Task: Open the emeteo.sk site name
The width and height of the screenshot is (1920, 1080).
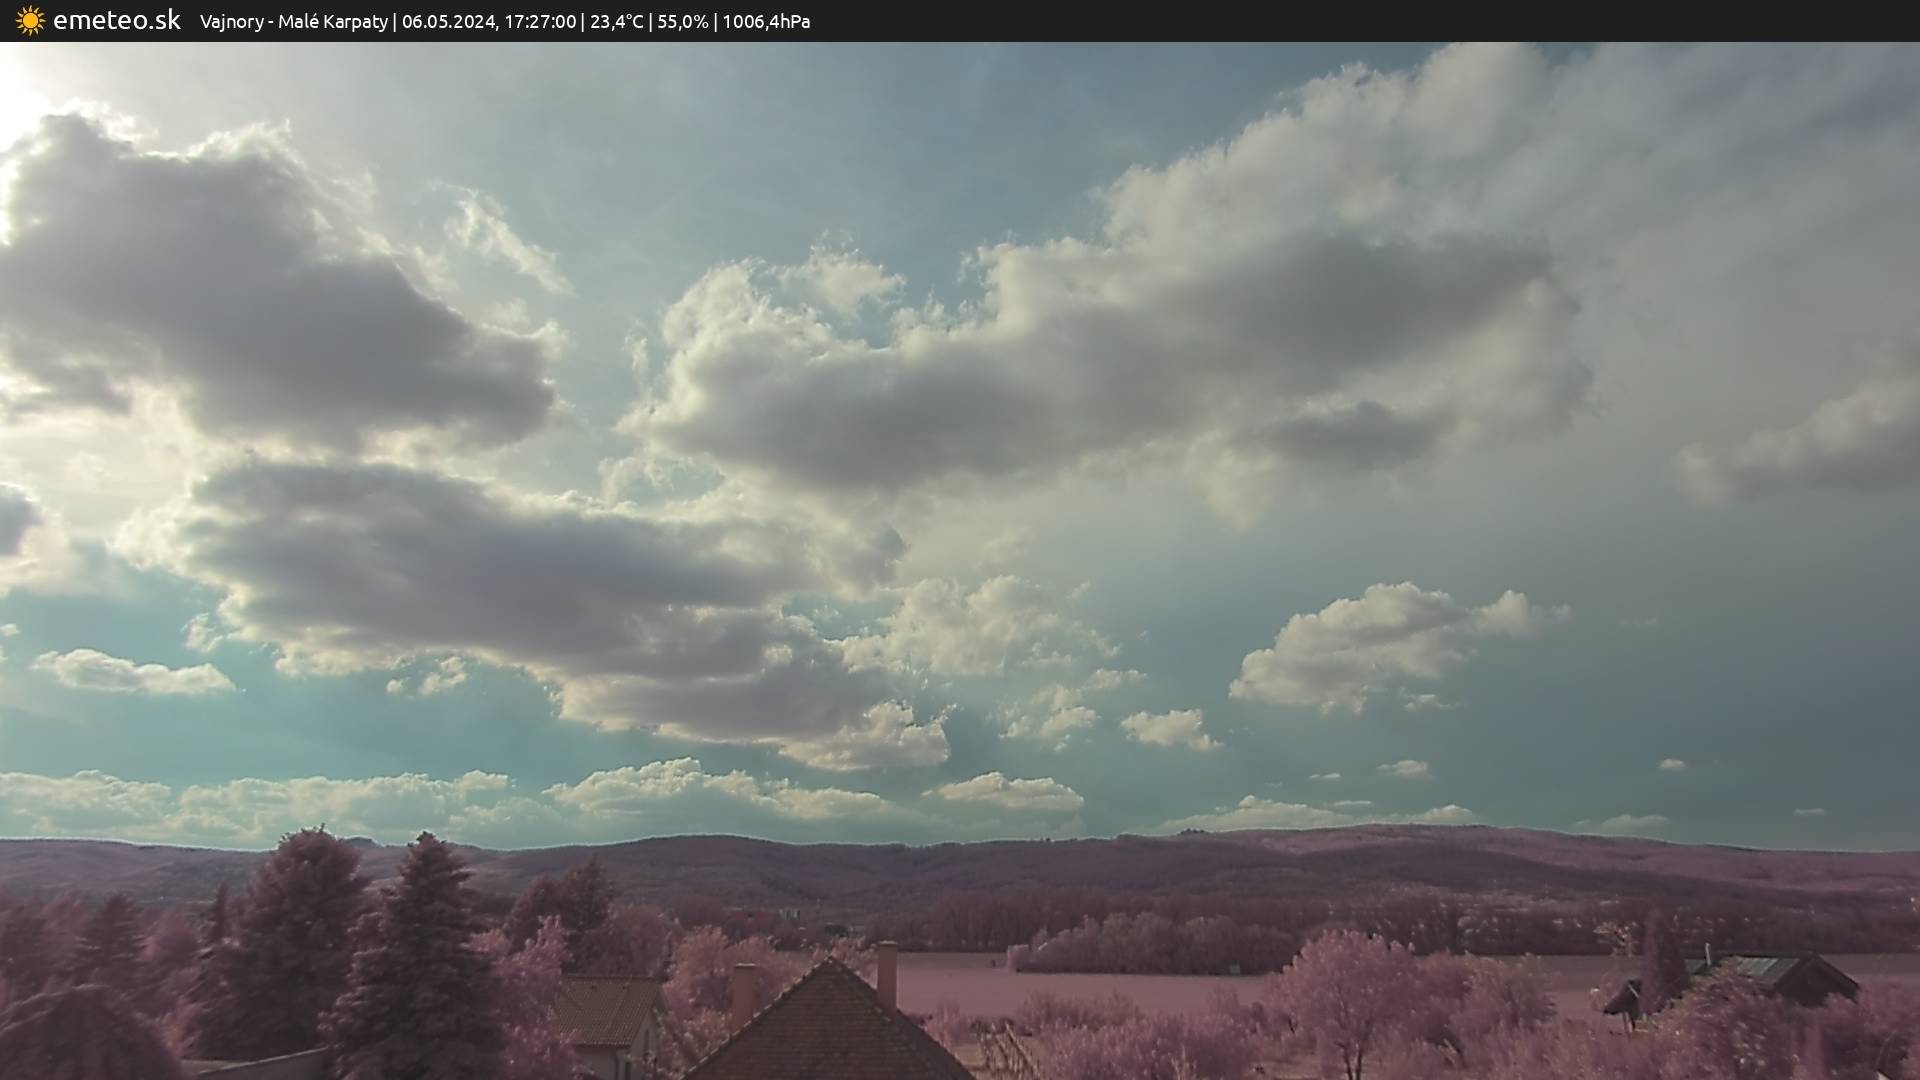Action: tap(116, 21)
